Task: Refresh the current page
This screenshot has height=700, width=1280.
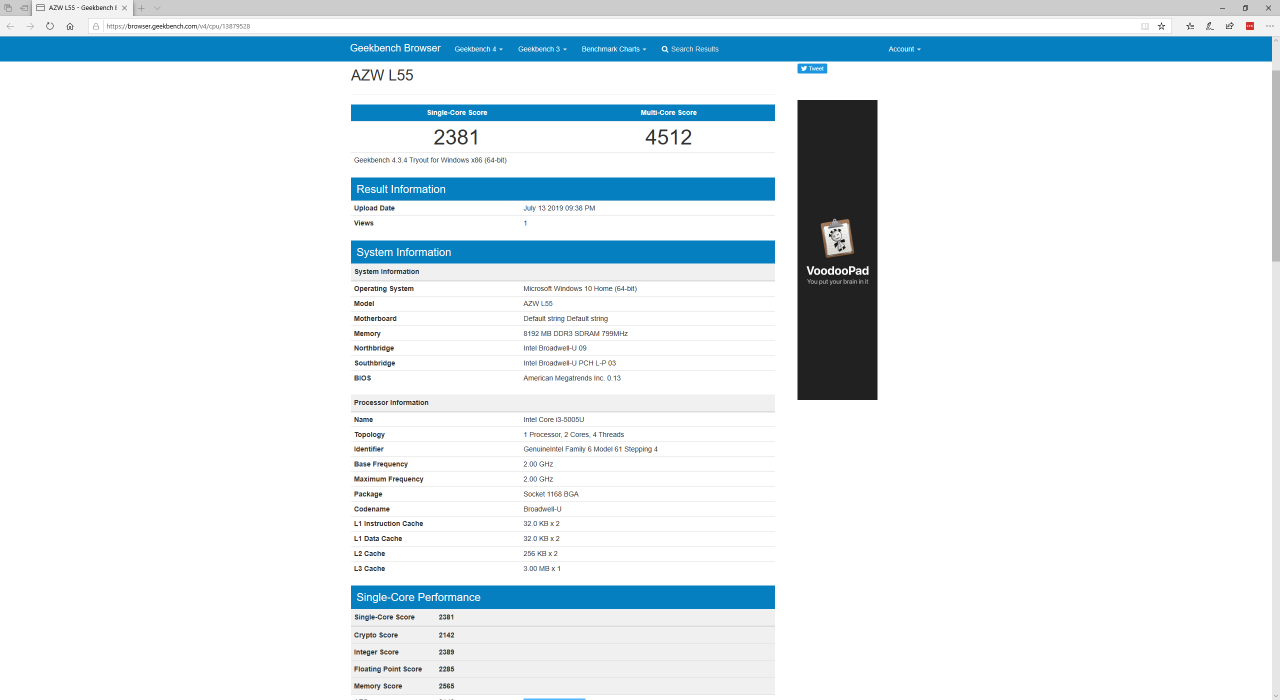Action: point(50,26)
